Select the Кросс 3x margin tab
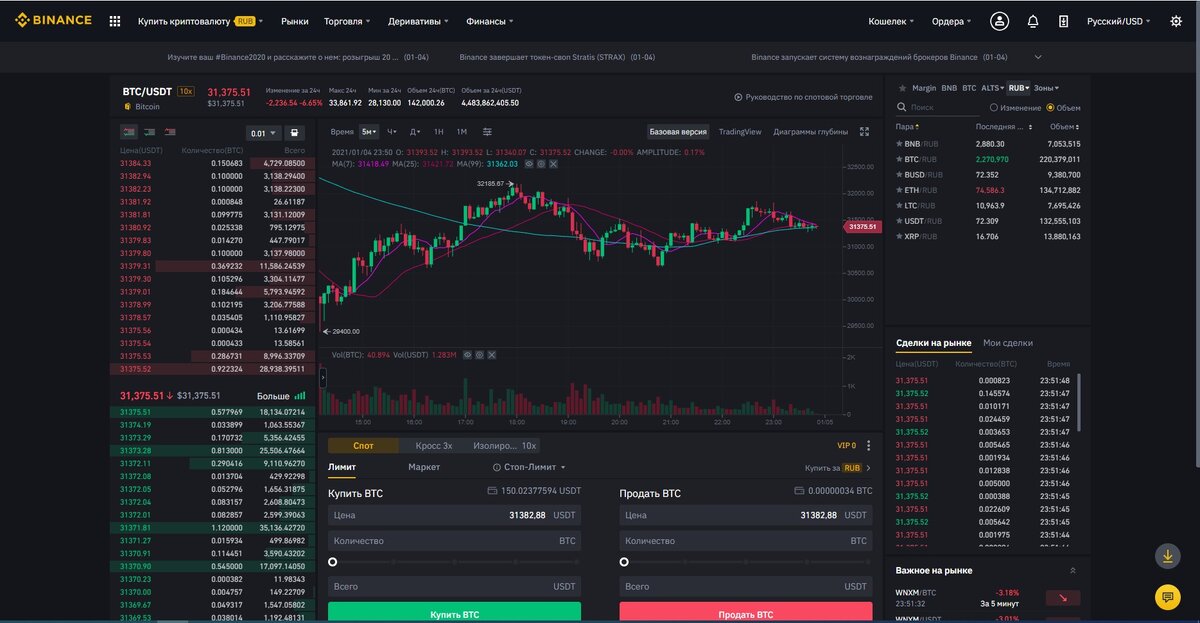The width and height of the screenshot is (1200, 623). (x=434, y=445)
